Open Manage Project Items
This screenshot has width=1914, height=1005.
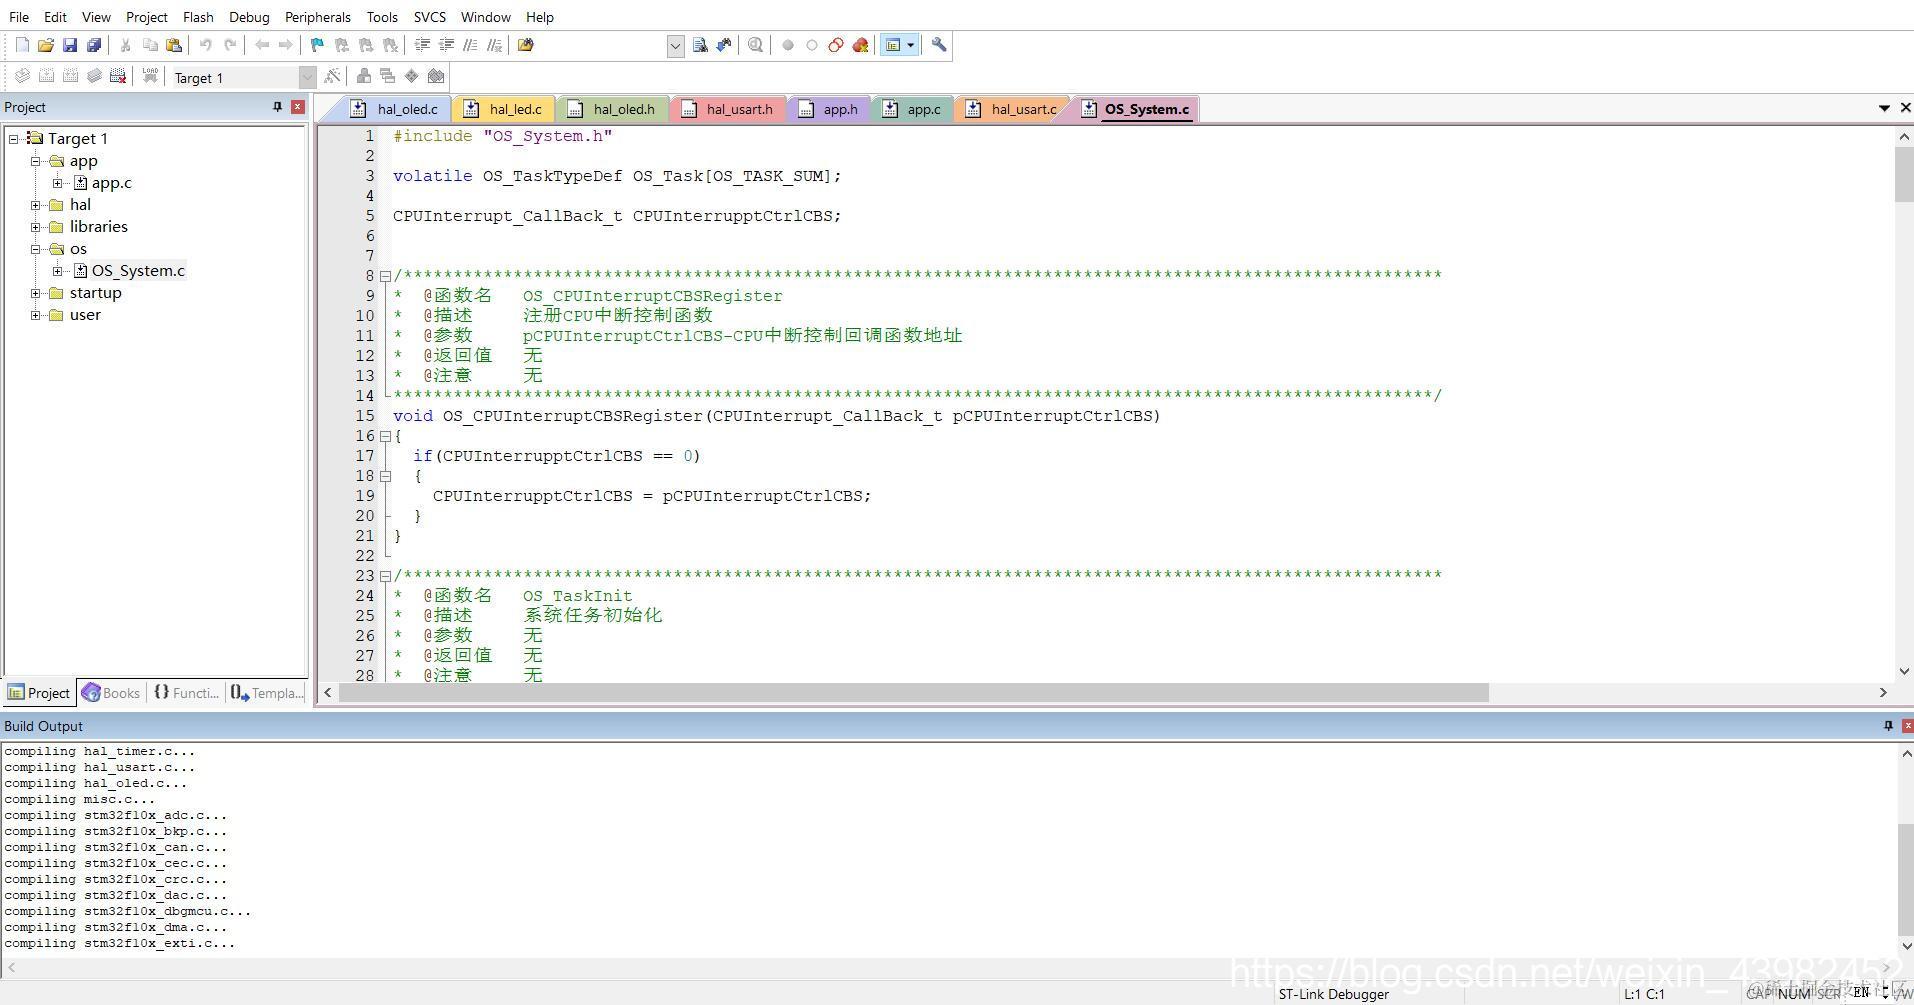tap(364, 76)
